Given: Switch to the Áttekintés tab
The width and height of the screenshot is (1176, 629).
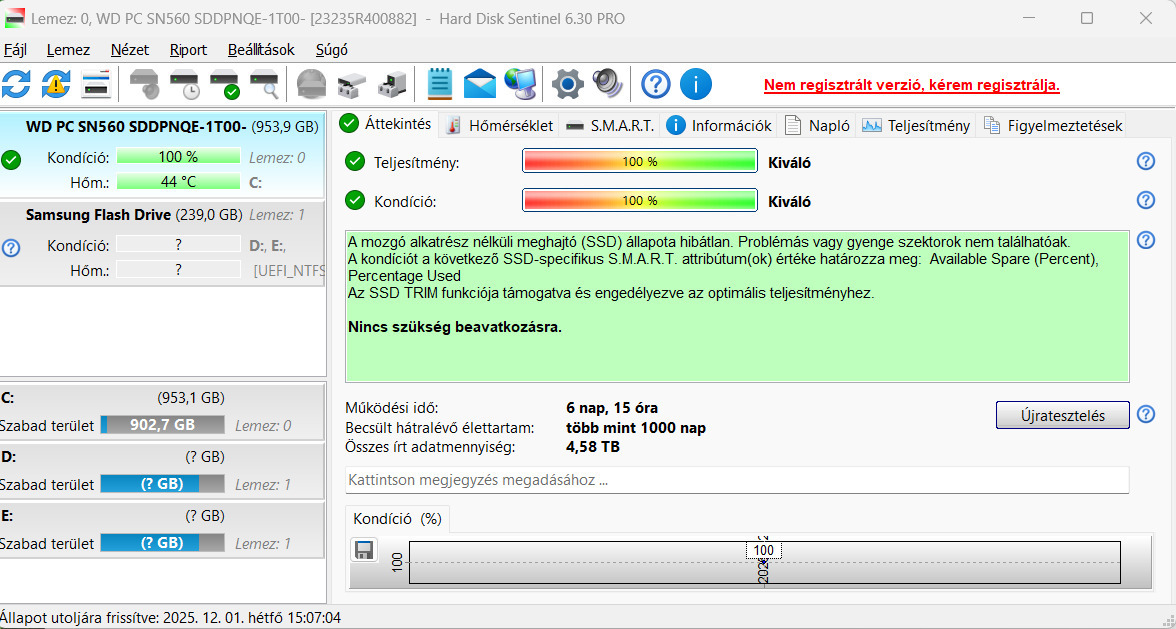Looking at the screenshot, I should pyautogui.click(x=386, y=124).
